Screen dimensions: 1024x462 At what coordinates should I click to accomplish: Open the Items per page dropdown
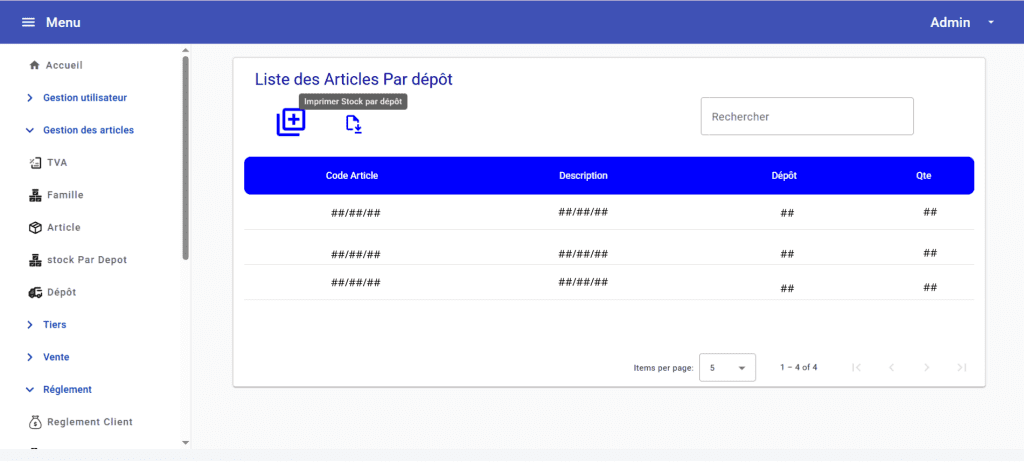coord(727,367)
